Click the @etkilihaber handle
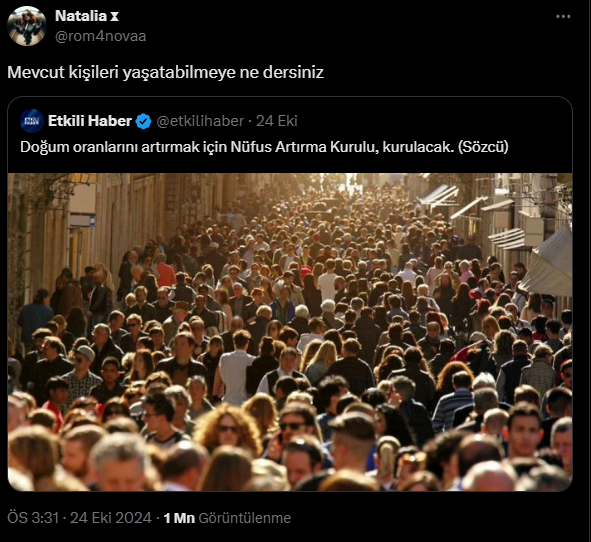Viewport: 591px width, 542px height. point(200,121)
